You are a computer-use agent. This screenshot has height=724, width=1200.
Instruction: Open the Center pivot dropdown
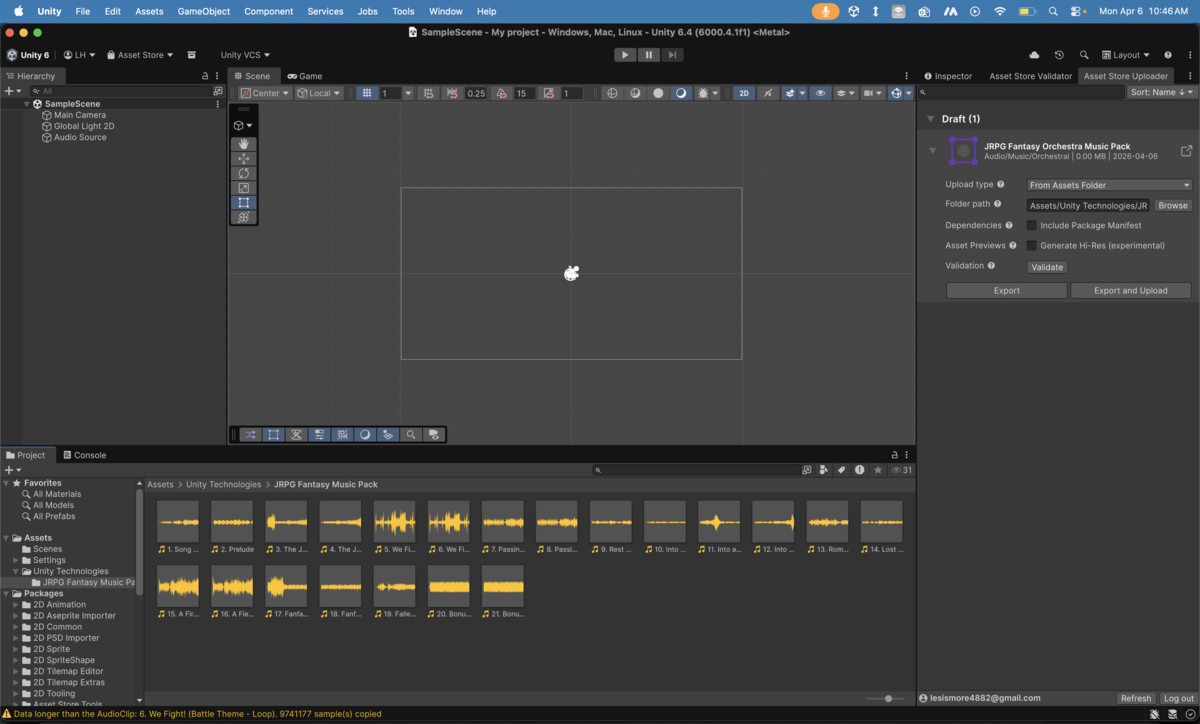click(265, 93)
